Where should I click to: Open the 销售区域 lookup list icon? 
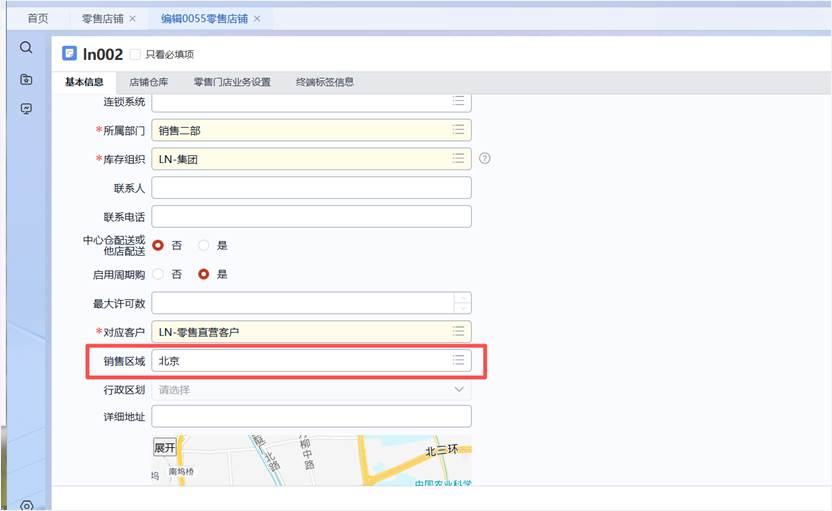pos(458,360)
